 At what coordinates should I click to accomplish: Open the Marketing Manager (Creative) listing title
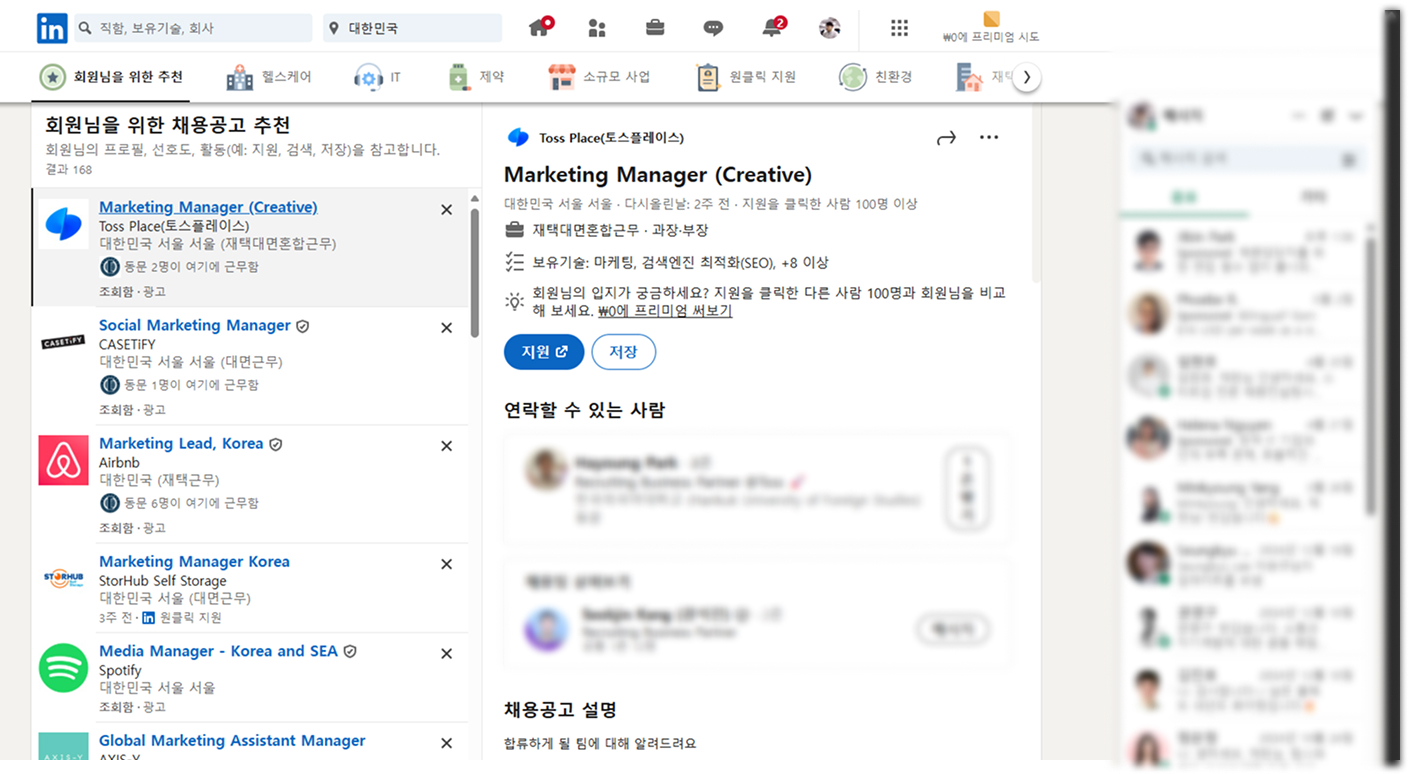pos(208,207)
